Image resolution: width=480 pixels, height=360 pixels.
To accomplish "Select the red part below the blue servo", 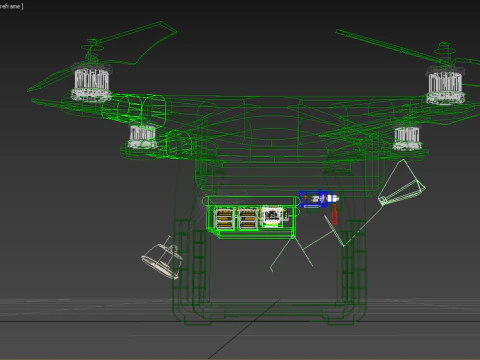I will pyautogui.click(x=334, y=214).
